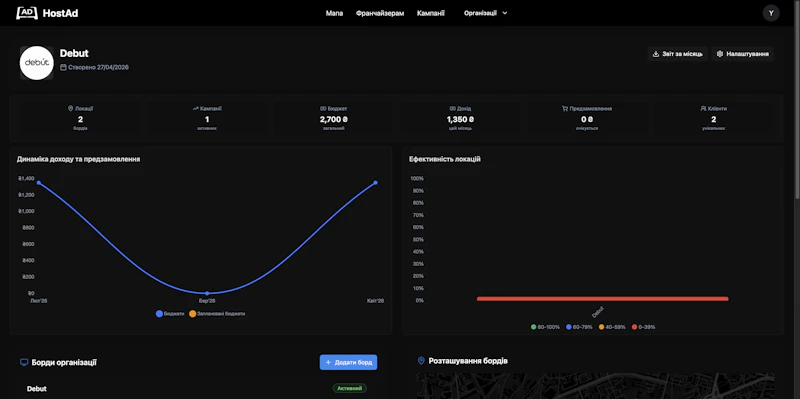Toggle the Заплановані бюджети legend series
This screenshot has width=800, height=399.
click(x=217, y=314)
